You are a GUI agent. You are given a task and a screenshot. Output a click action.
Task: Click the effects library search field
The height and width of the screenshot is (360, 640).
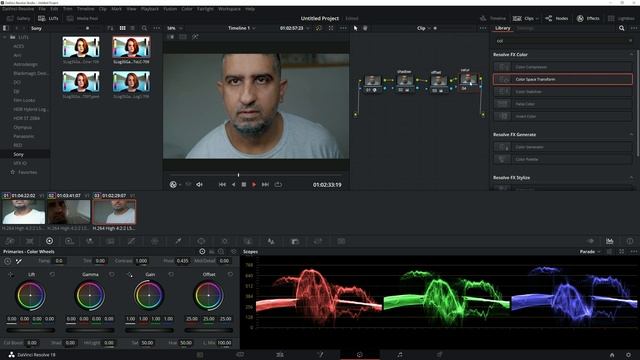563,41
